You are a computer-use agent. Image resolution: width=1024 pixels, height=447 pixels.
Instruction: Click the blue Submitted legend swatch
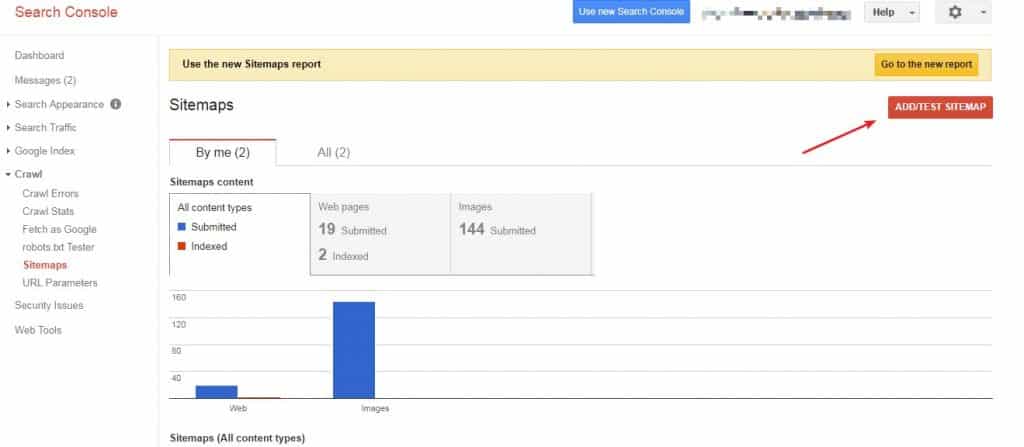(182, 227)
